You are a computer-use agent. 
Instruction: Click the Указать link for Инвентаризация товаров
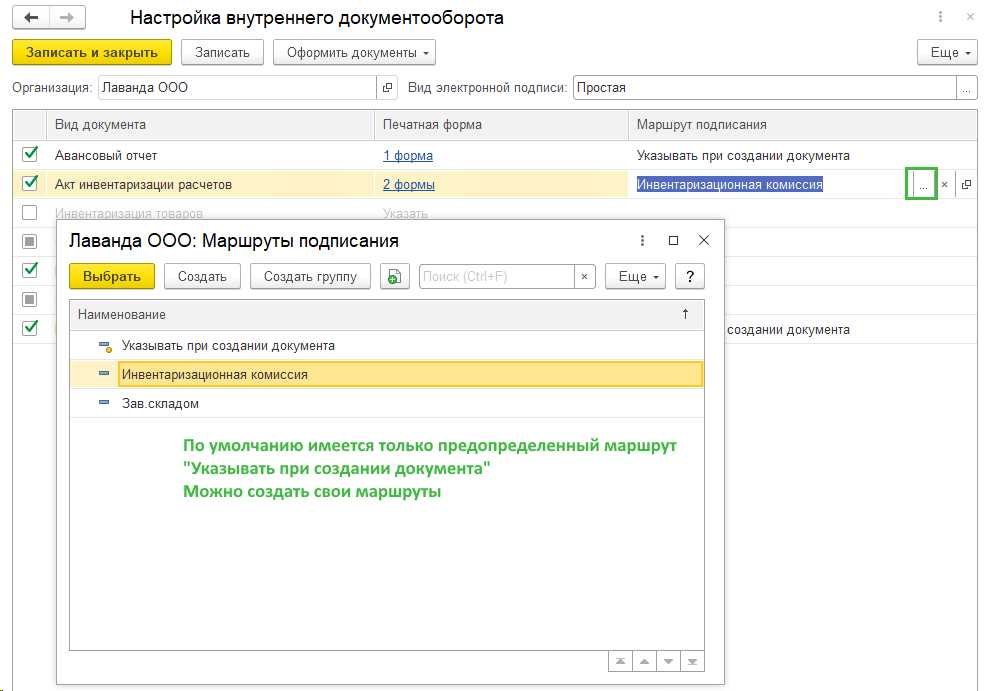point(405,213)
